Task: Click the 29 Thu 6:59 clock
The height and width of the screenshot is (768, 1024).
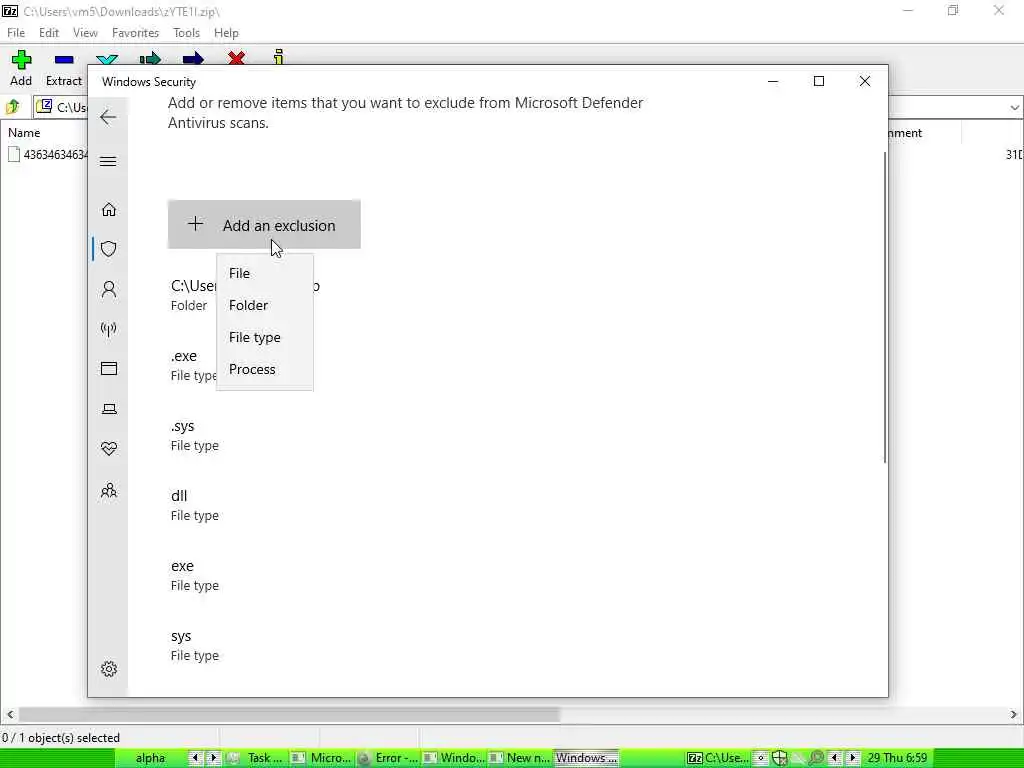Action: point(897,758)
